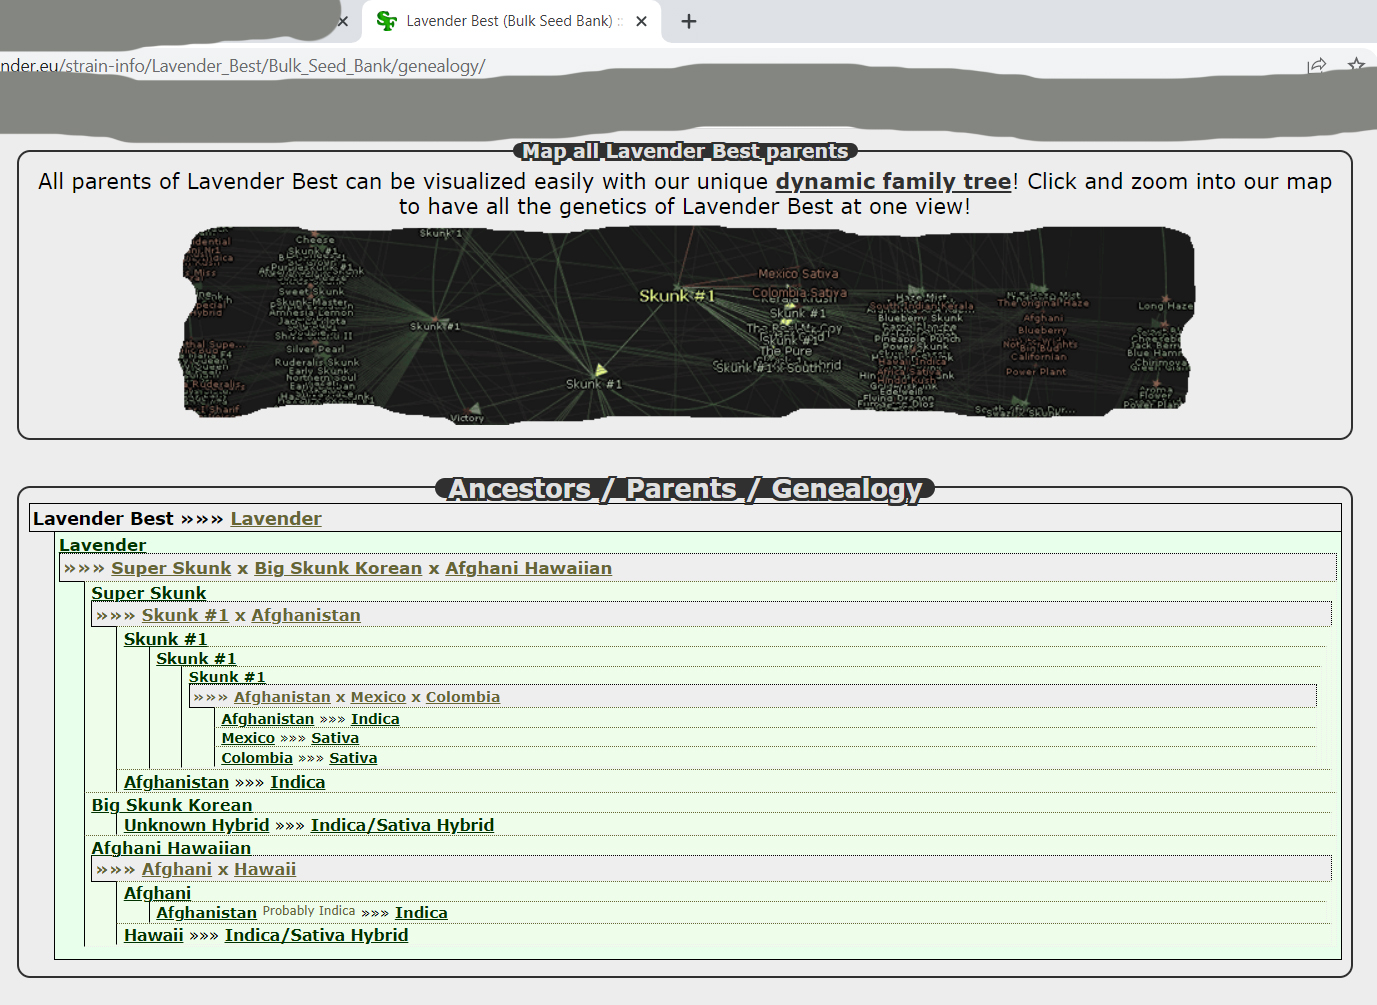Click Indica next to Probably Indica
The image size is (1377, 1005).
pyautogui.click(x=421, y=913)
